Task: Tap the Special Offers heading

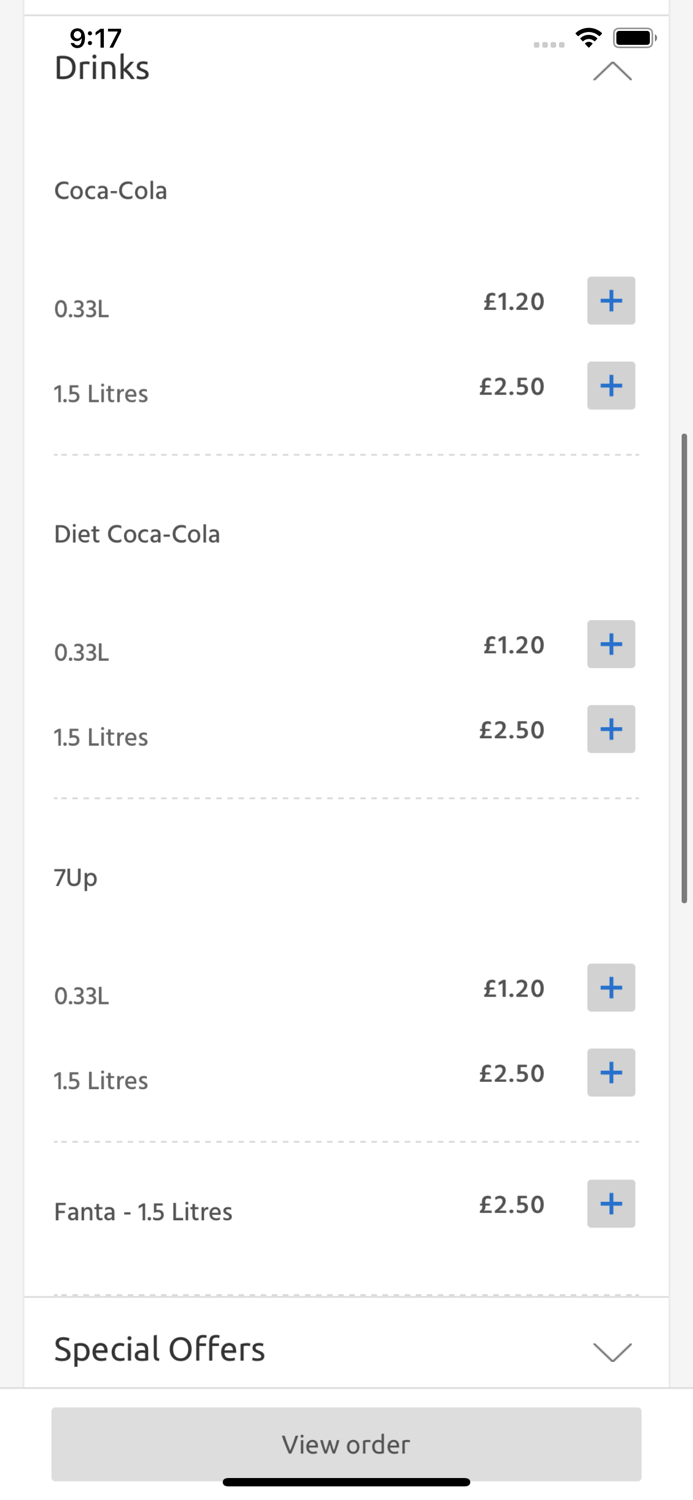Action: tap(160, 1349)
